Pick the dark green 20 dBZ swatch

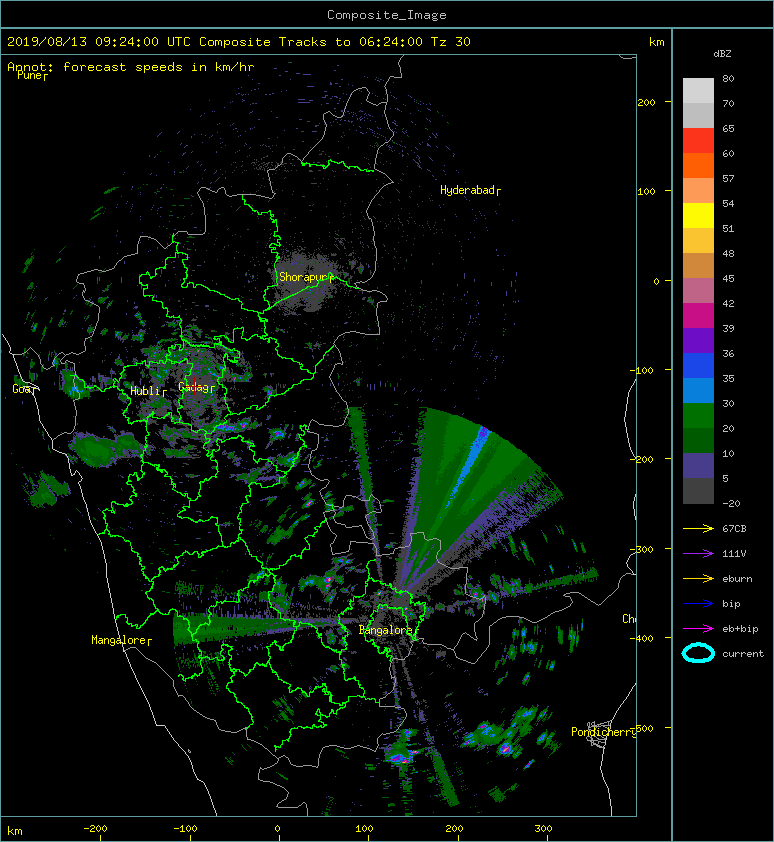[x=698, y=440]
